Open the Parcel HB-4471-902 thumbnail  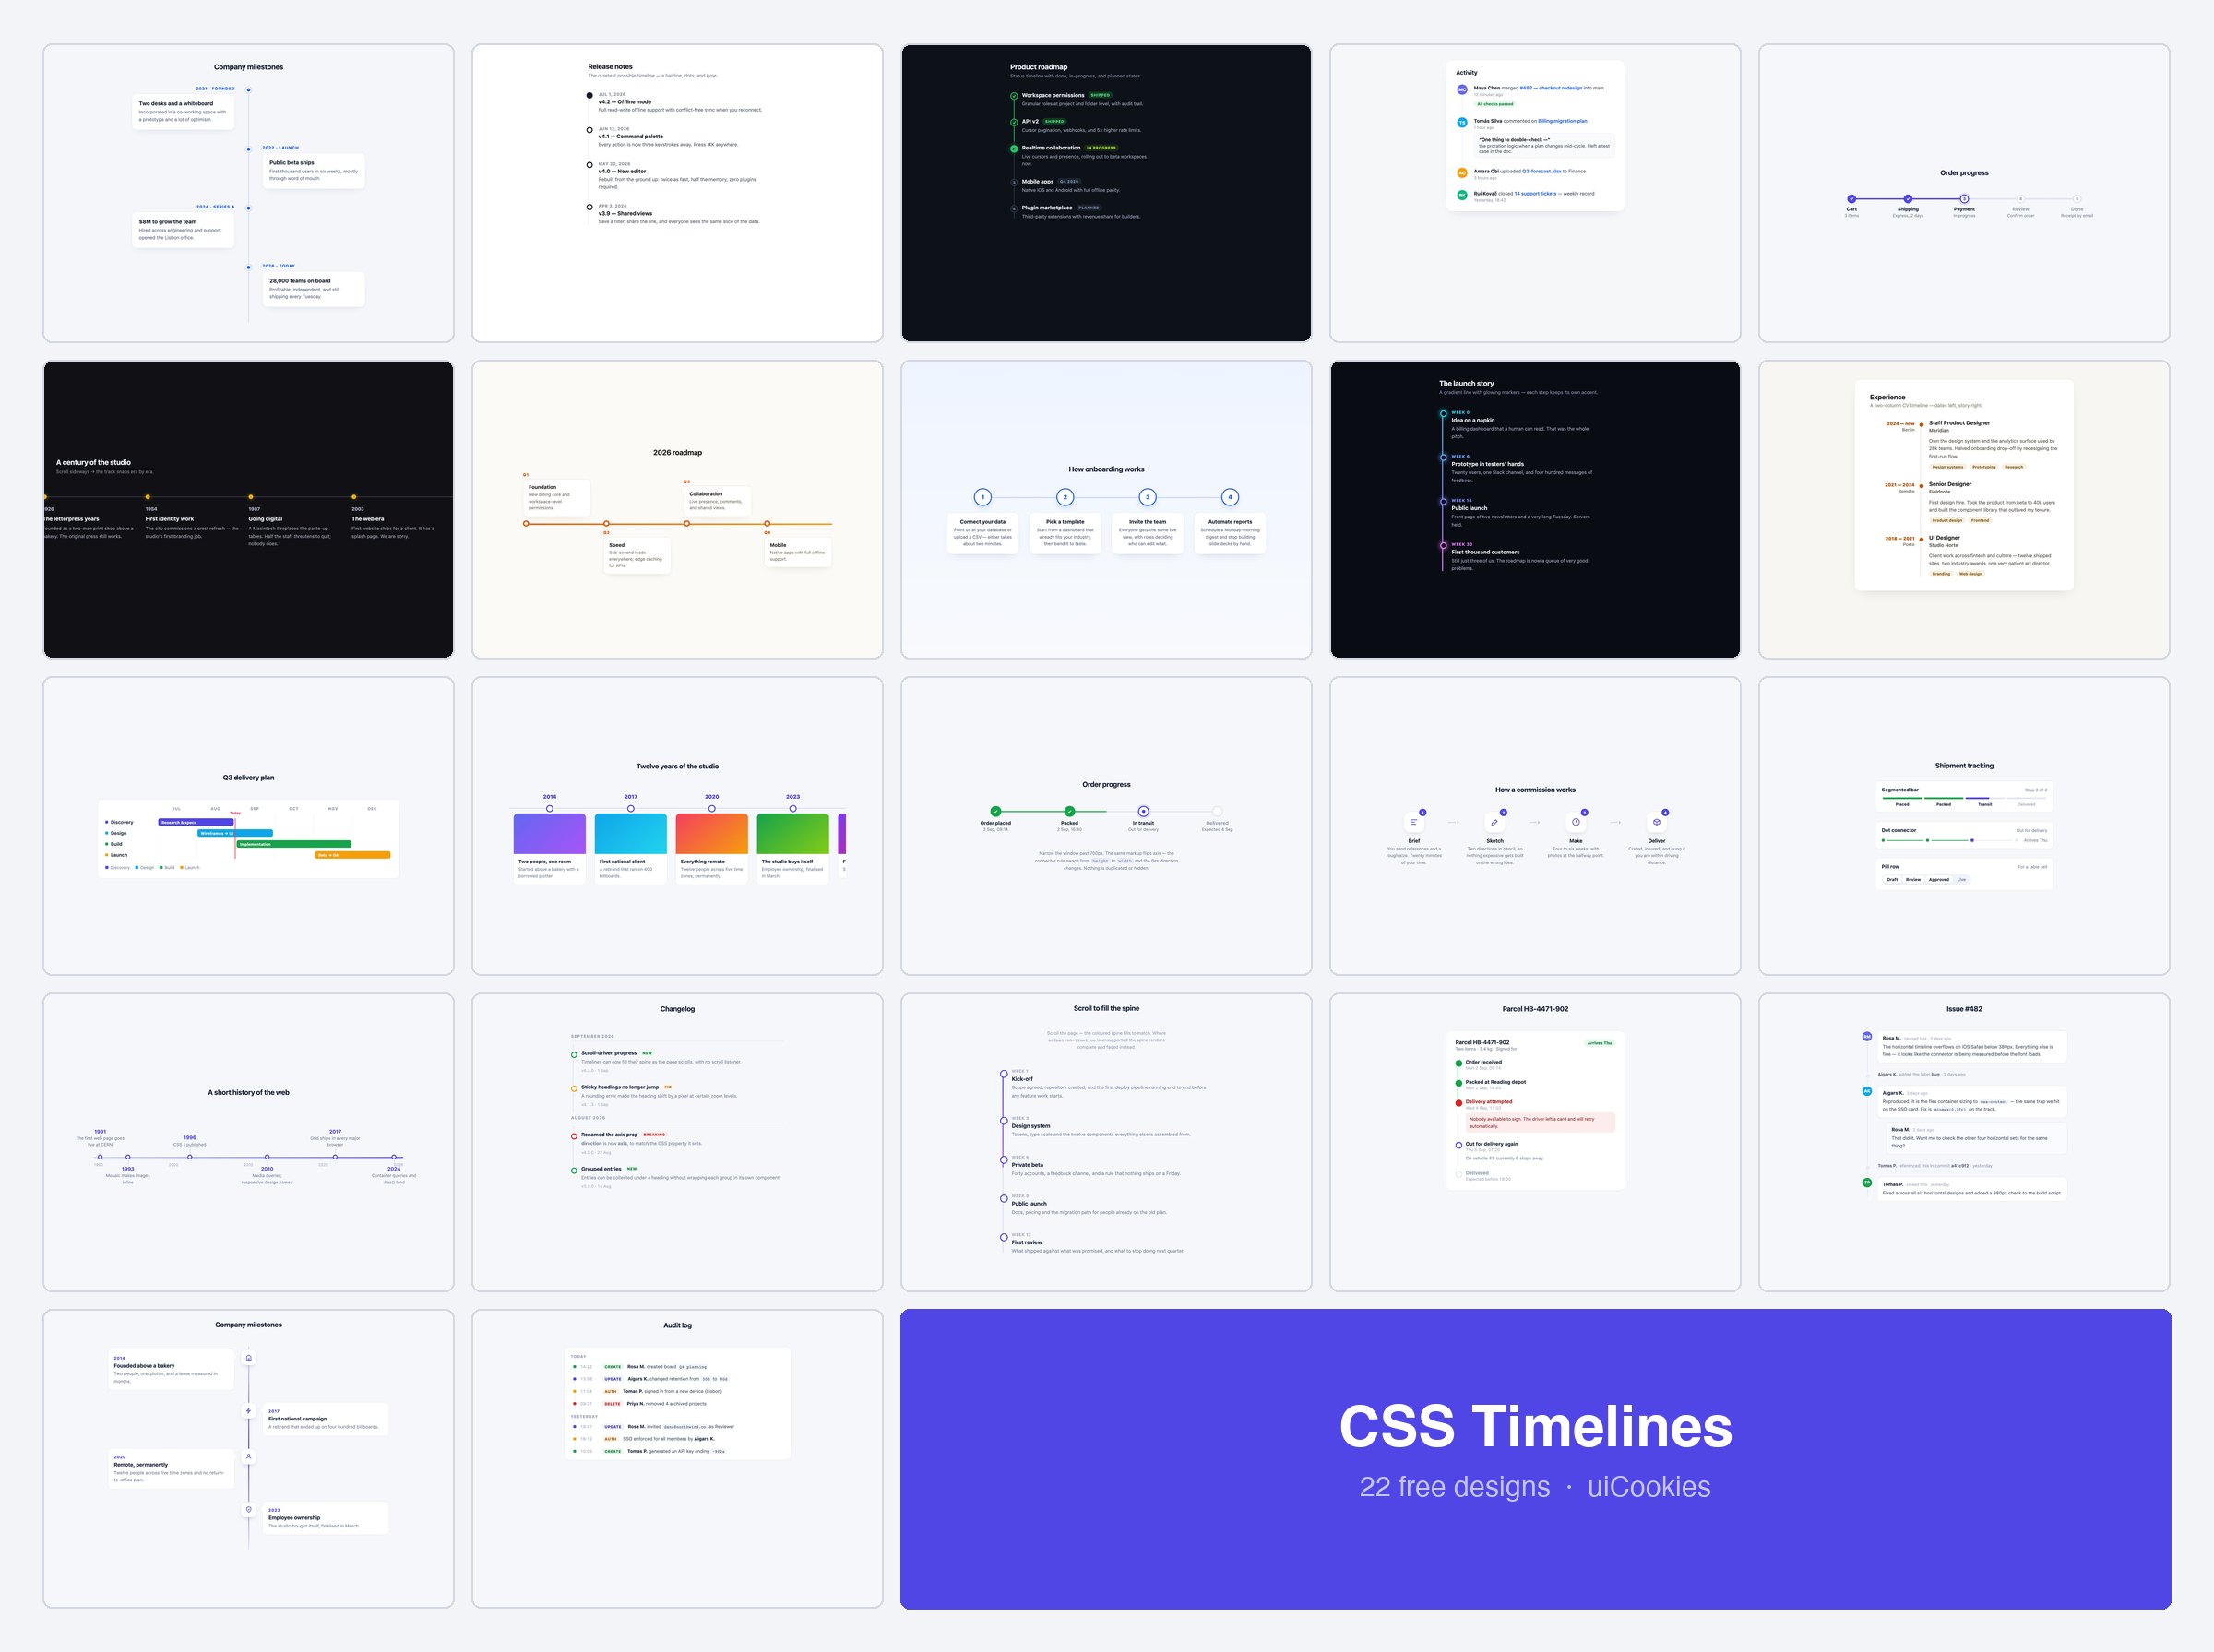tap(1535, 1142)
